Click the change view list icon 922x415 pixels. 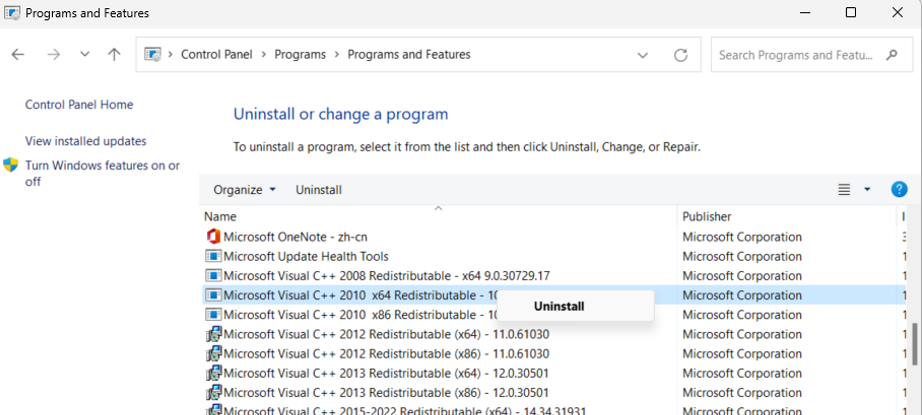pyautogui.click(x=844, y=189)
